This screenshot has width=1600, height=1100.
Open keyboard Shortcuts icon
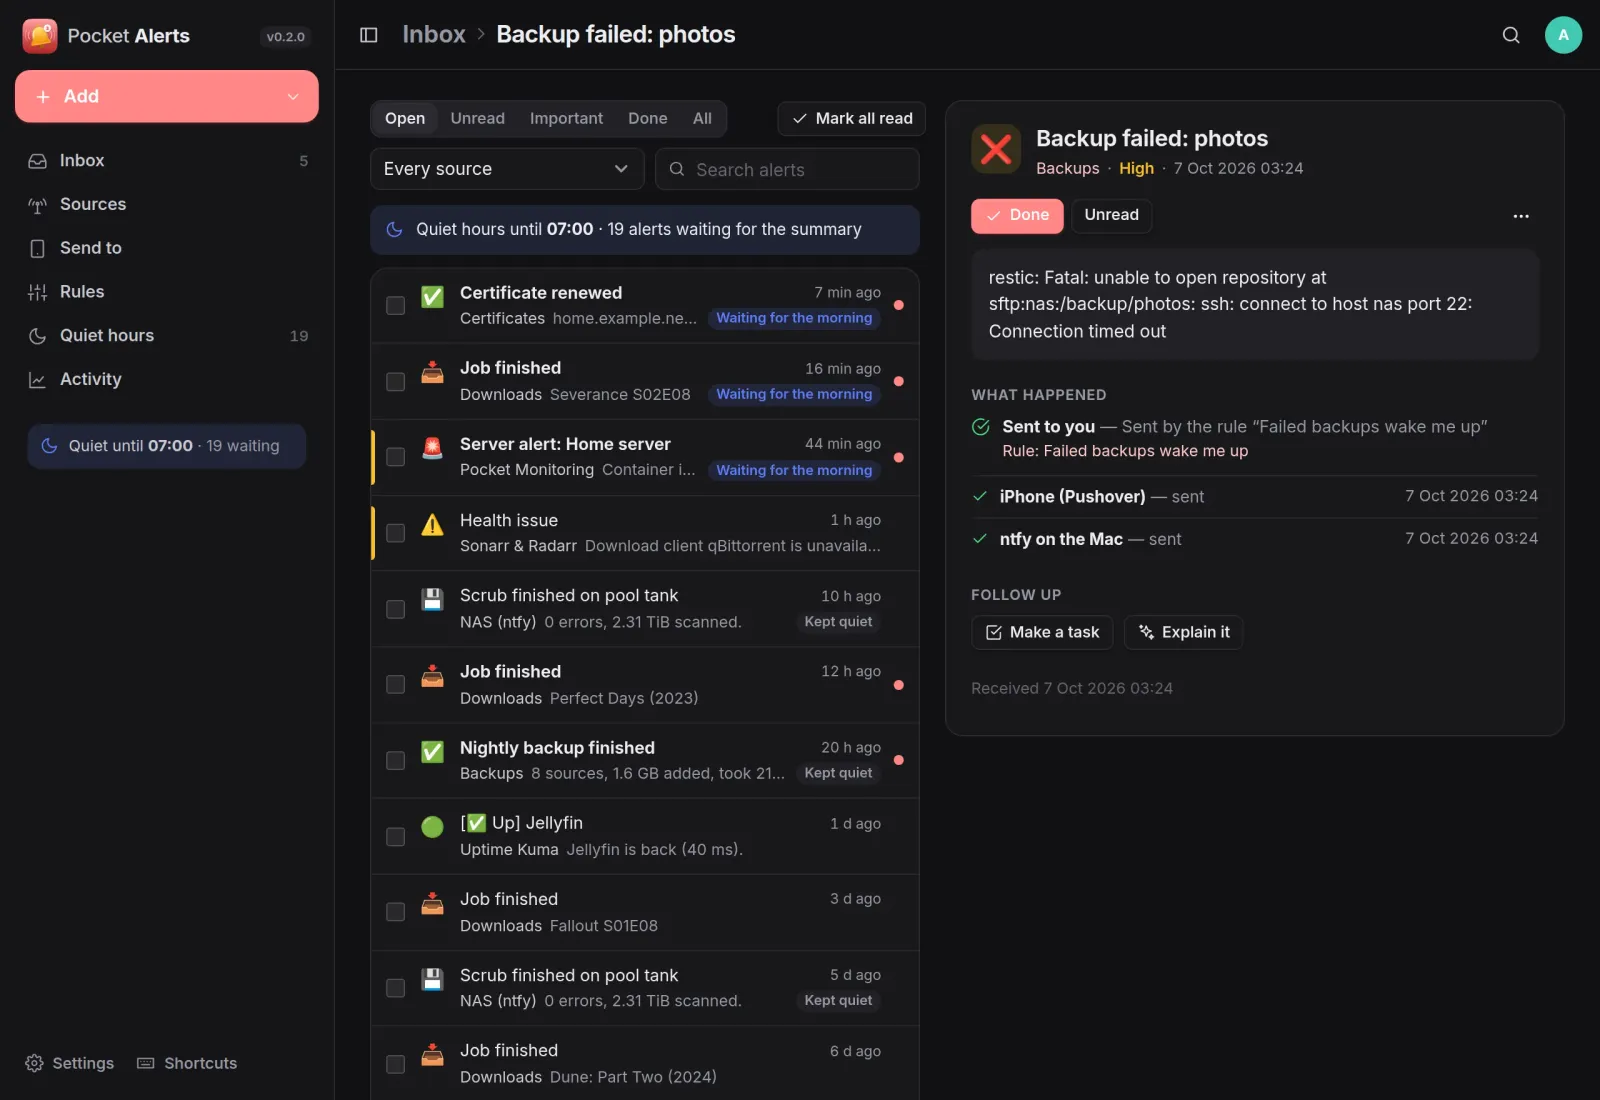point(146,1063)
